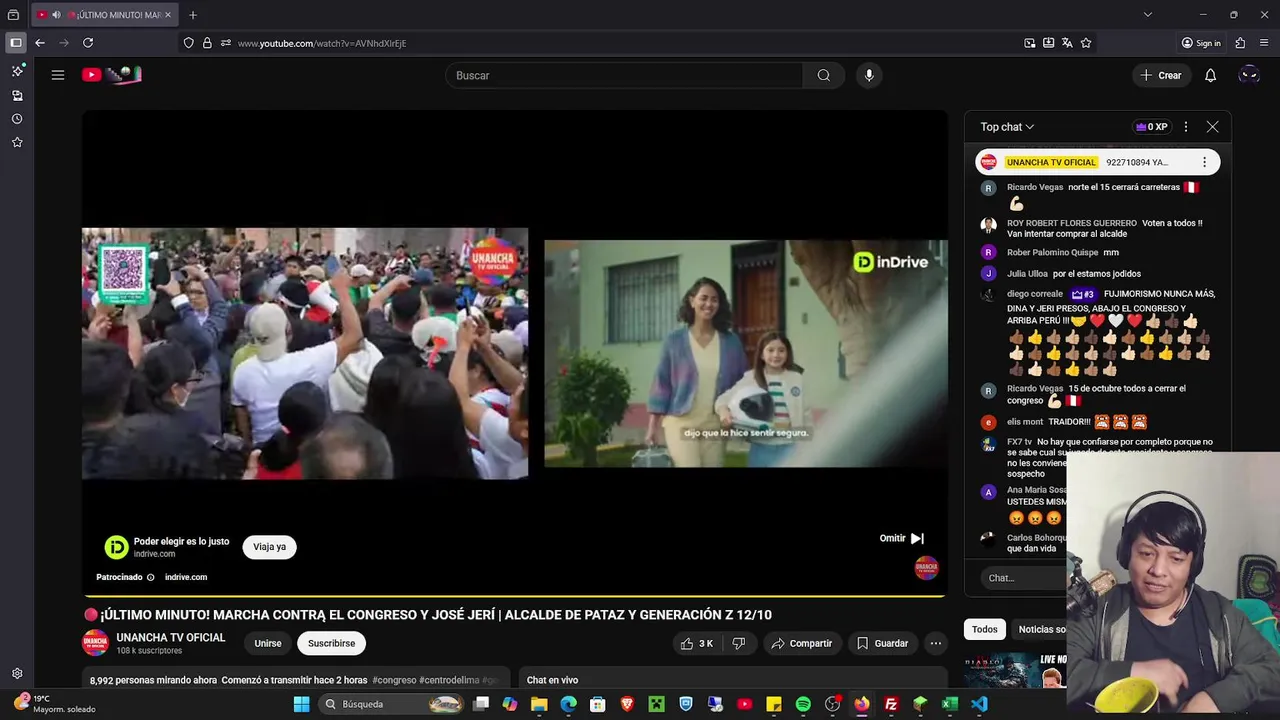
Task: Open sidebar bookmarks star icon
Action: point(17,142)
